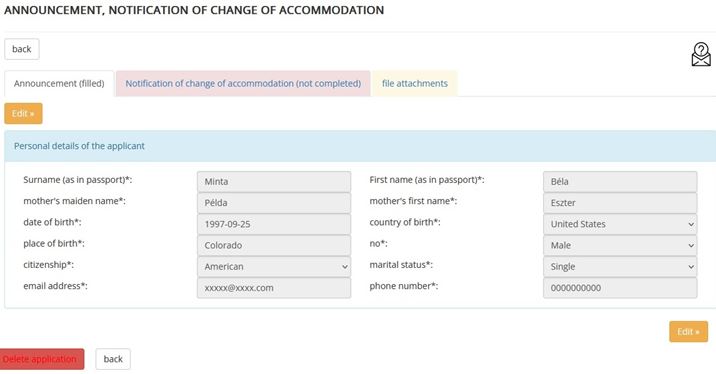Click Delete application button

point(41,359)
